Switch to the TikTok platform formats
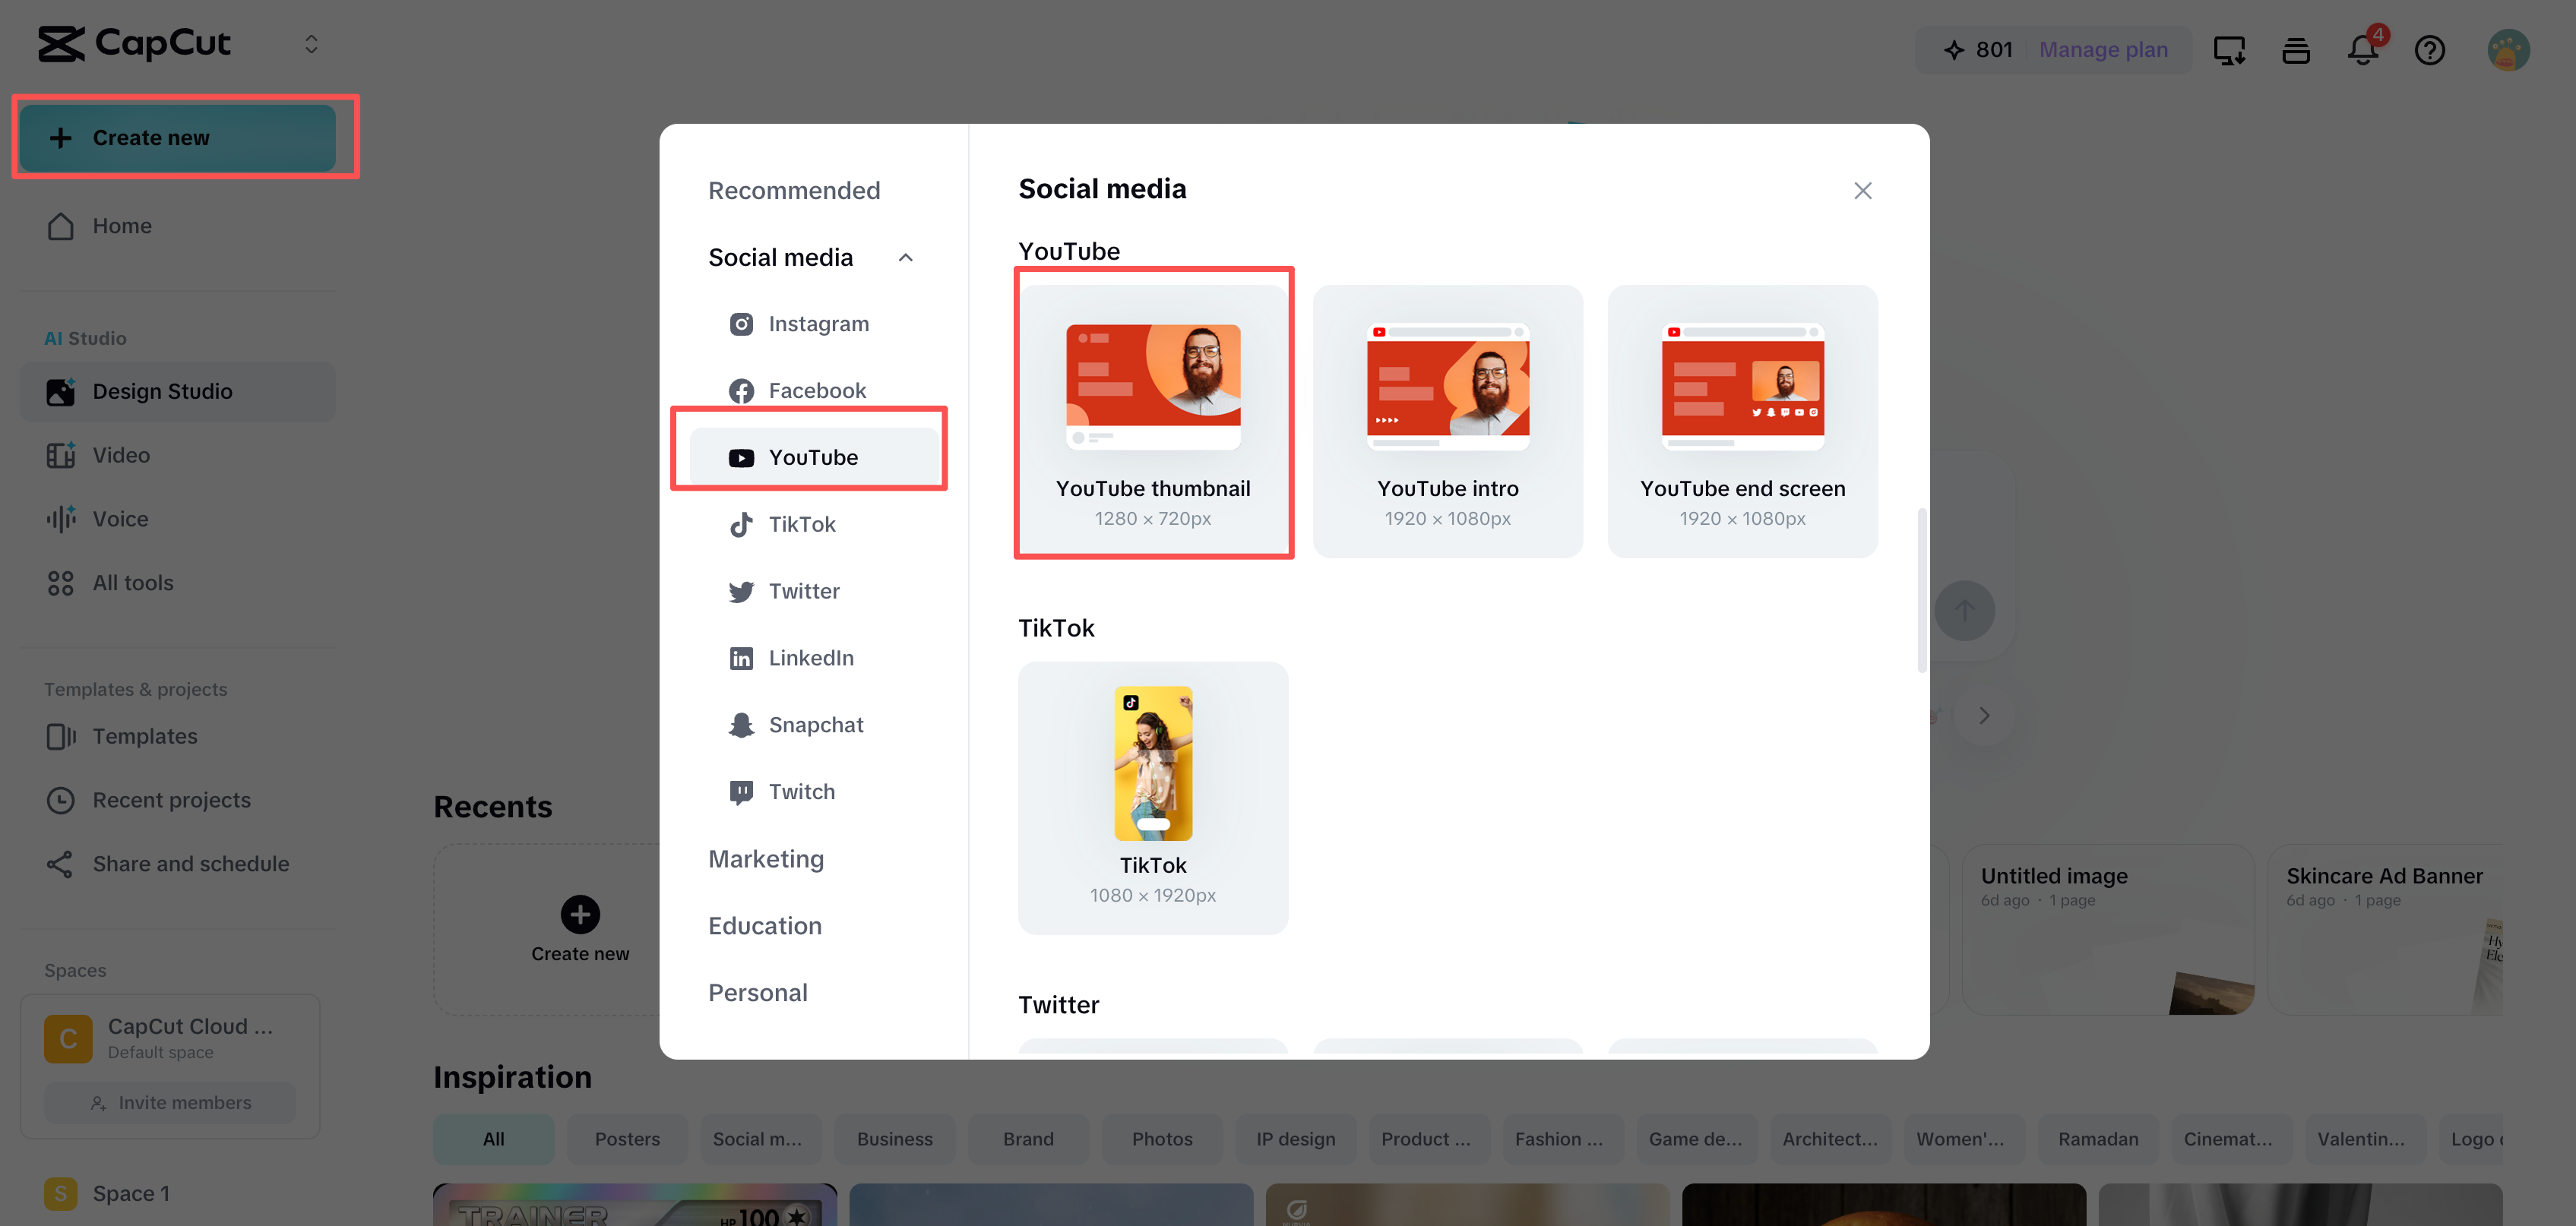 802,523
